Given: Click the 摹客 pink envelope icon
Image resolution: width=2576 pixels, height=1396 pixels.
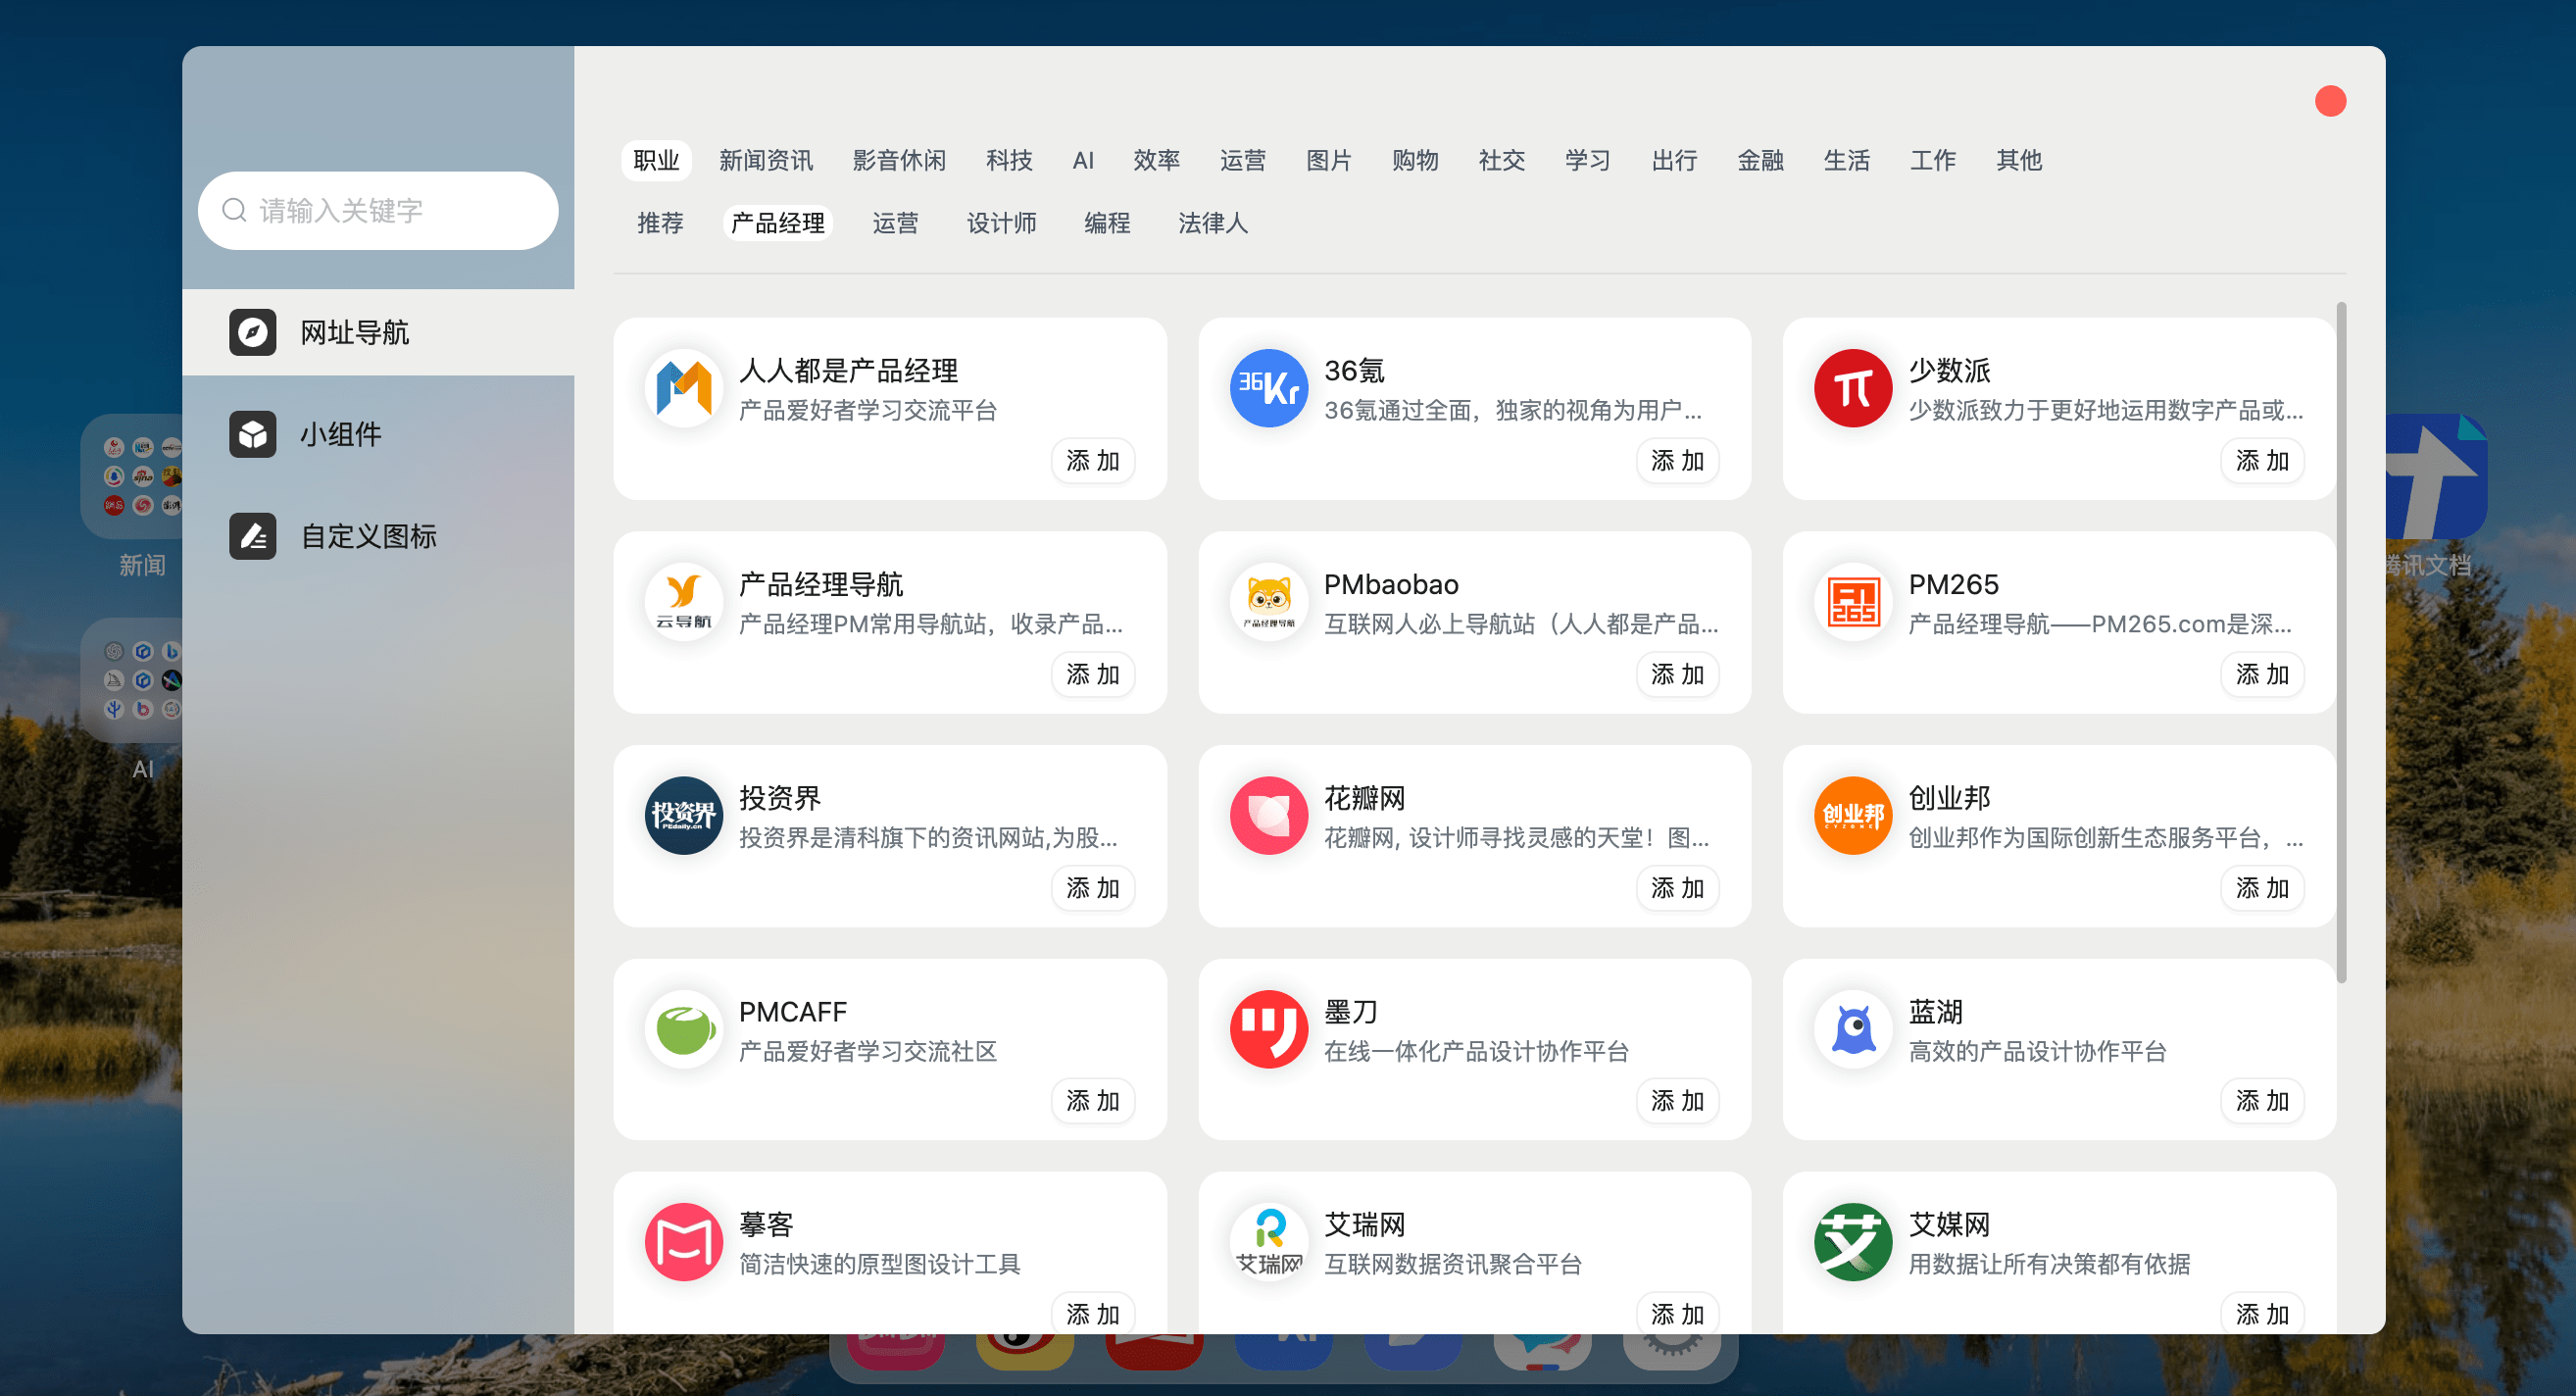Looking at the screenshot, I should (684, 1242).
